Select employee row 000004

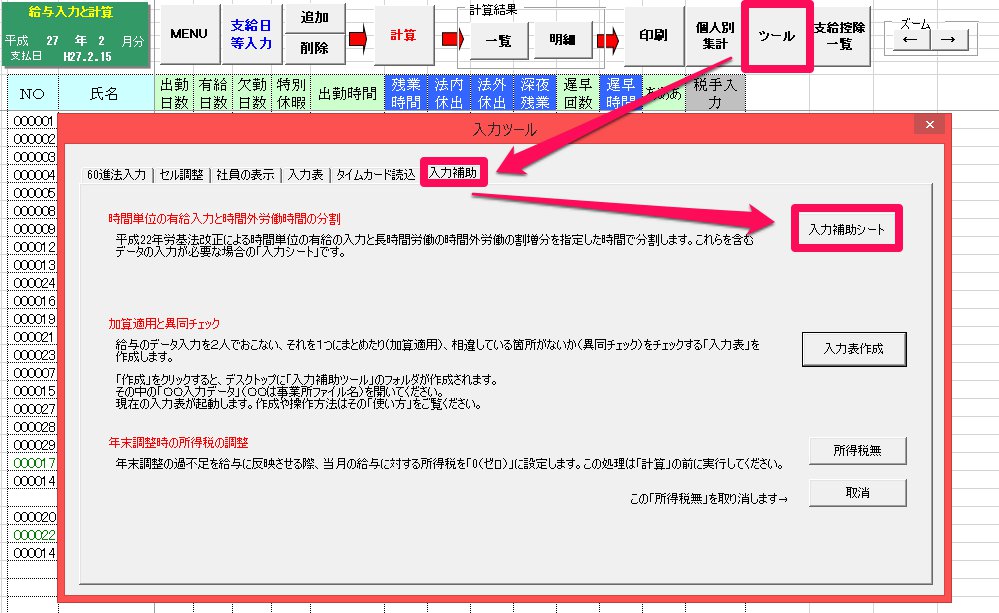(x=33, y=175)
